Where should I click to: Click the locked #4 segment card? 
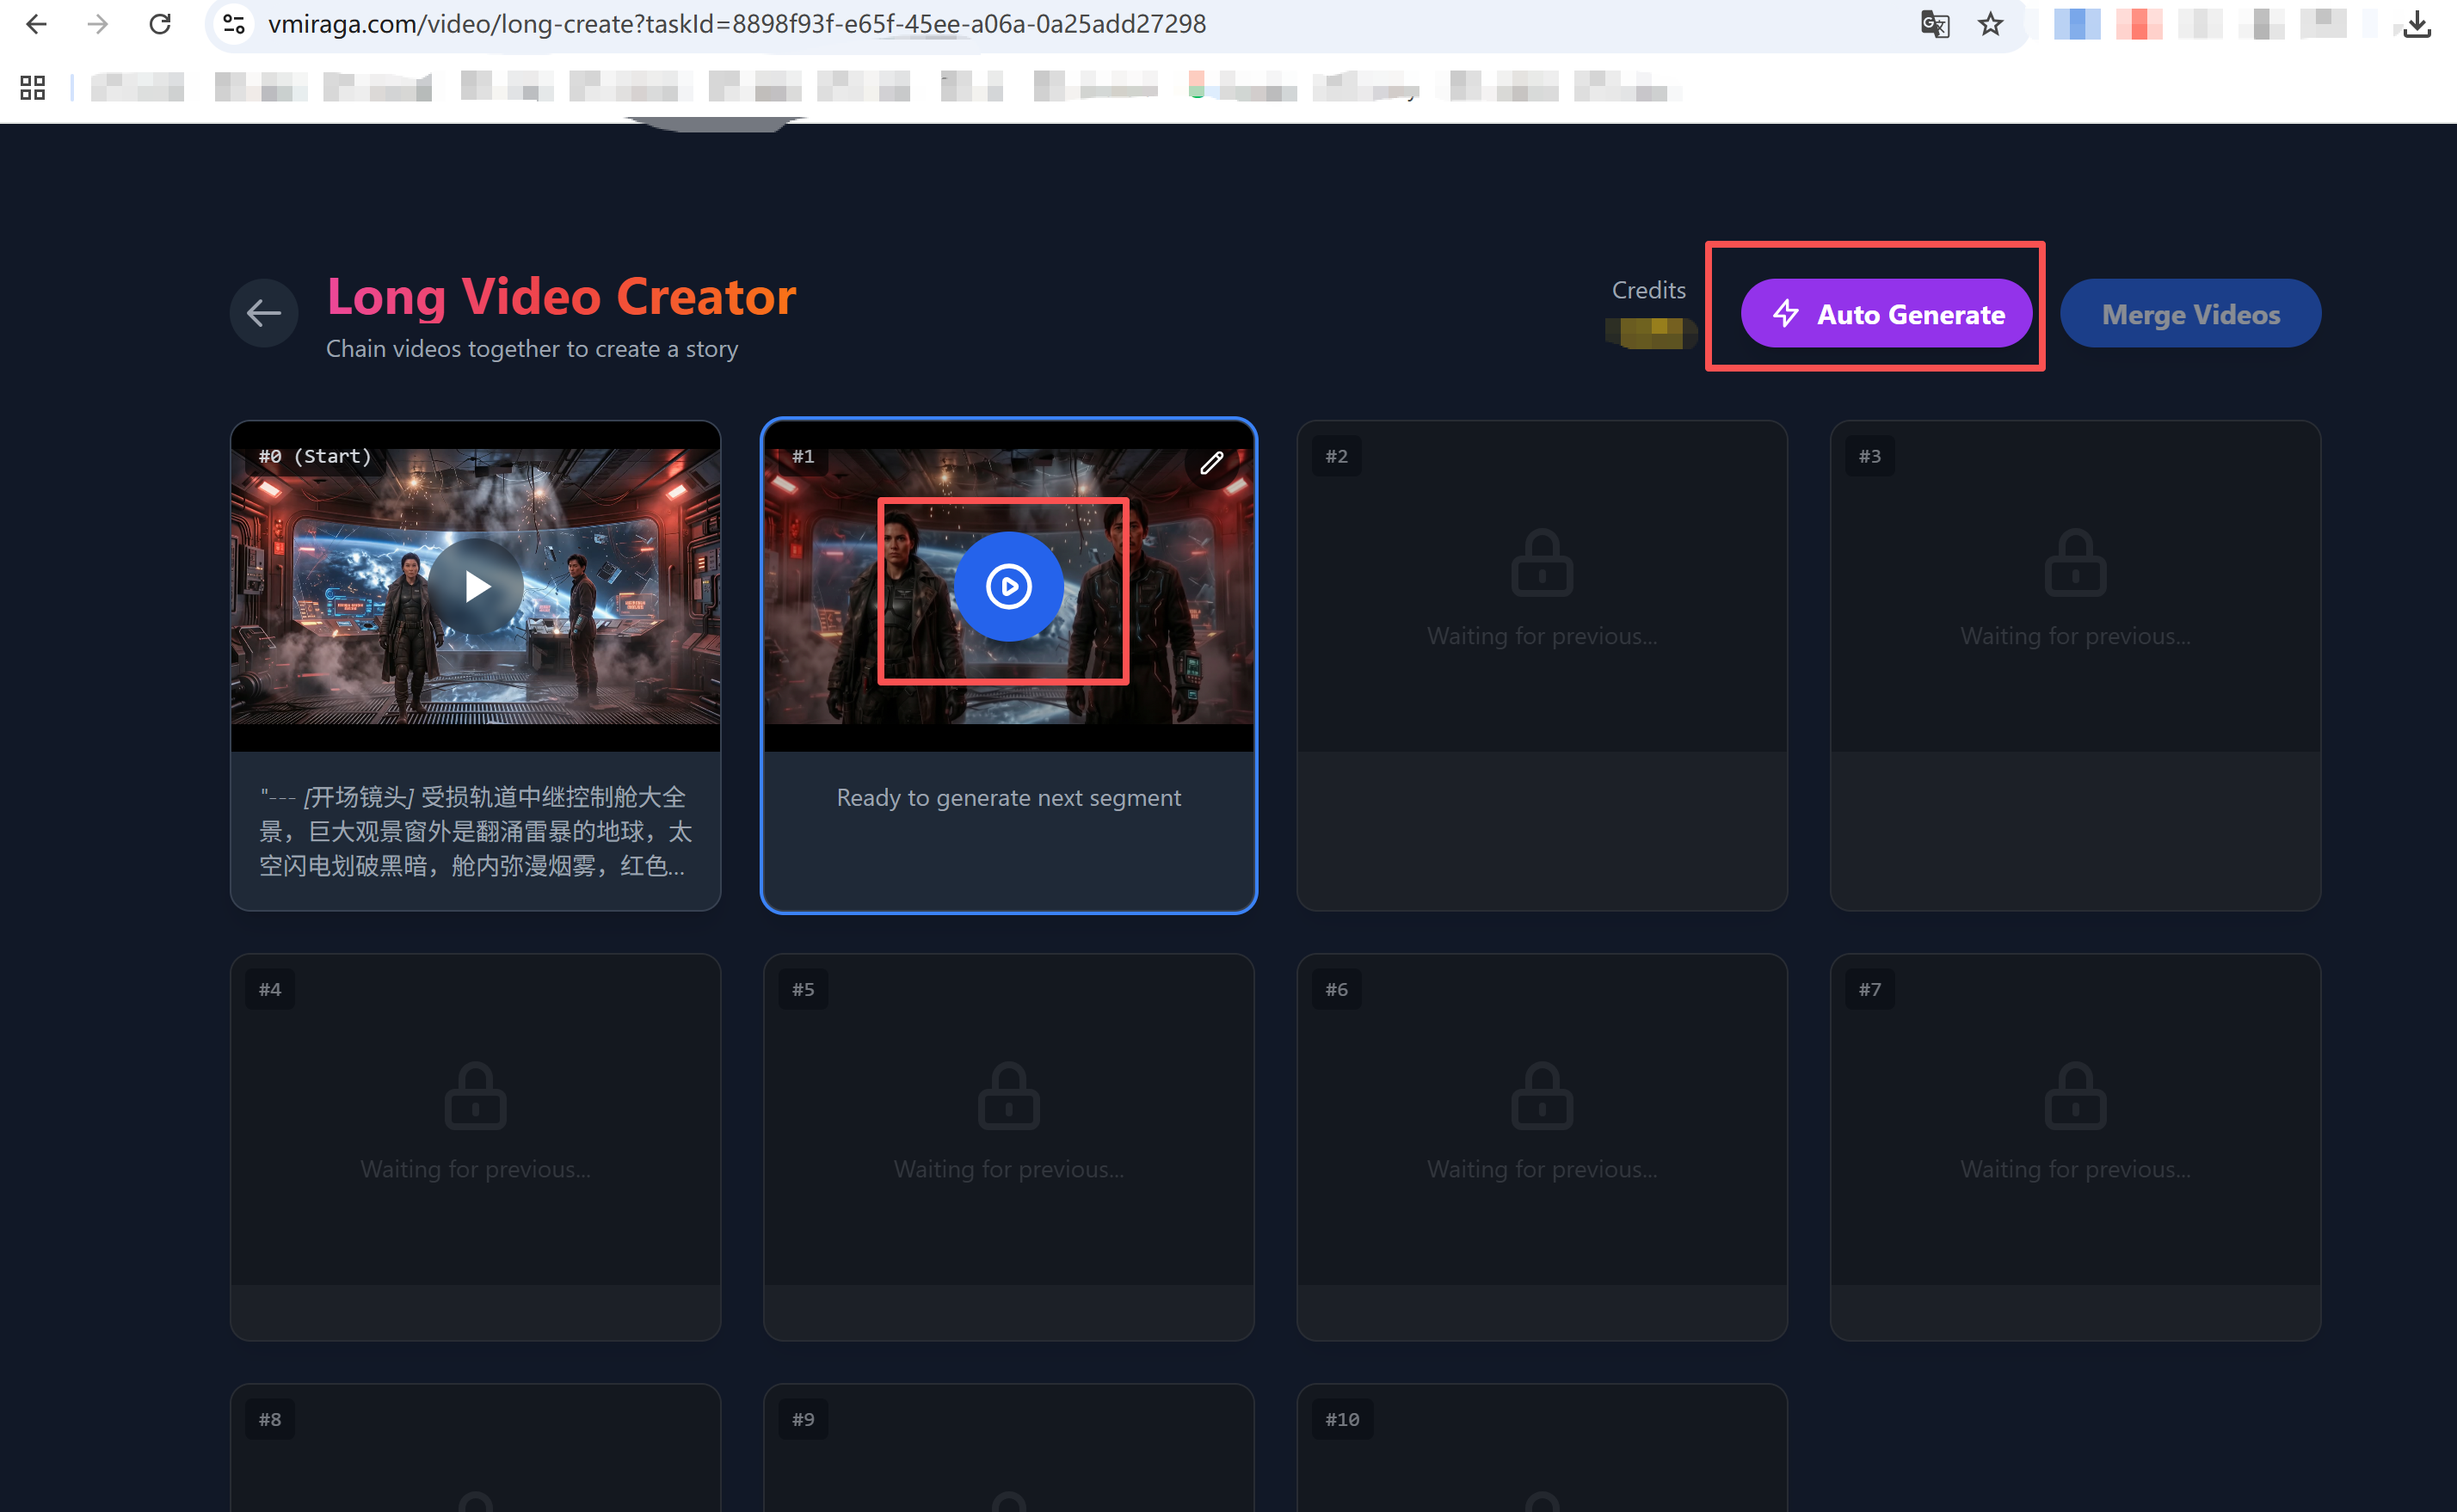[x=476, y=1147]
